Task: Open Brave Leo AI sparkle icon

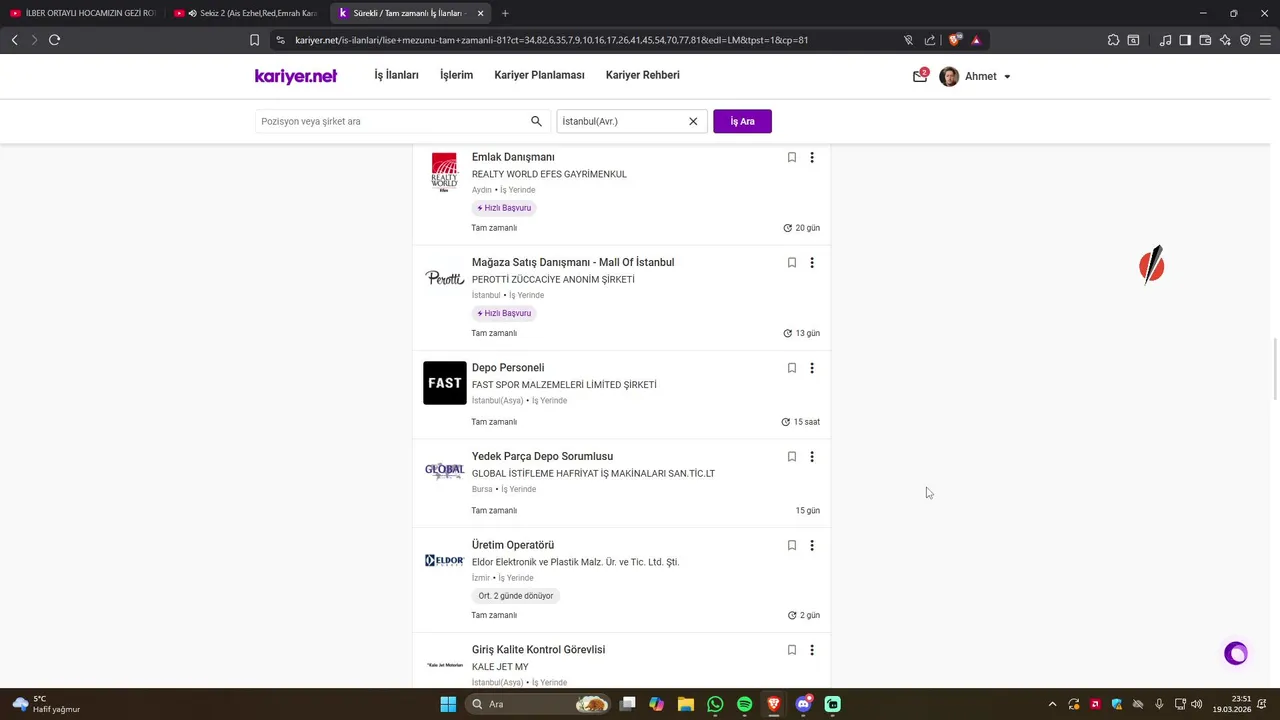Action: click(x=1225, y=40)
